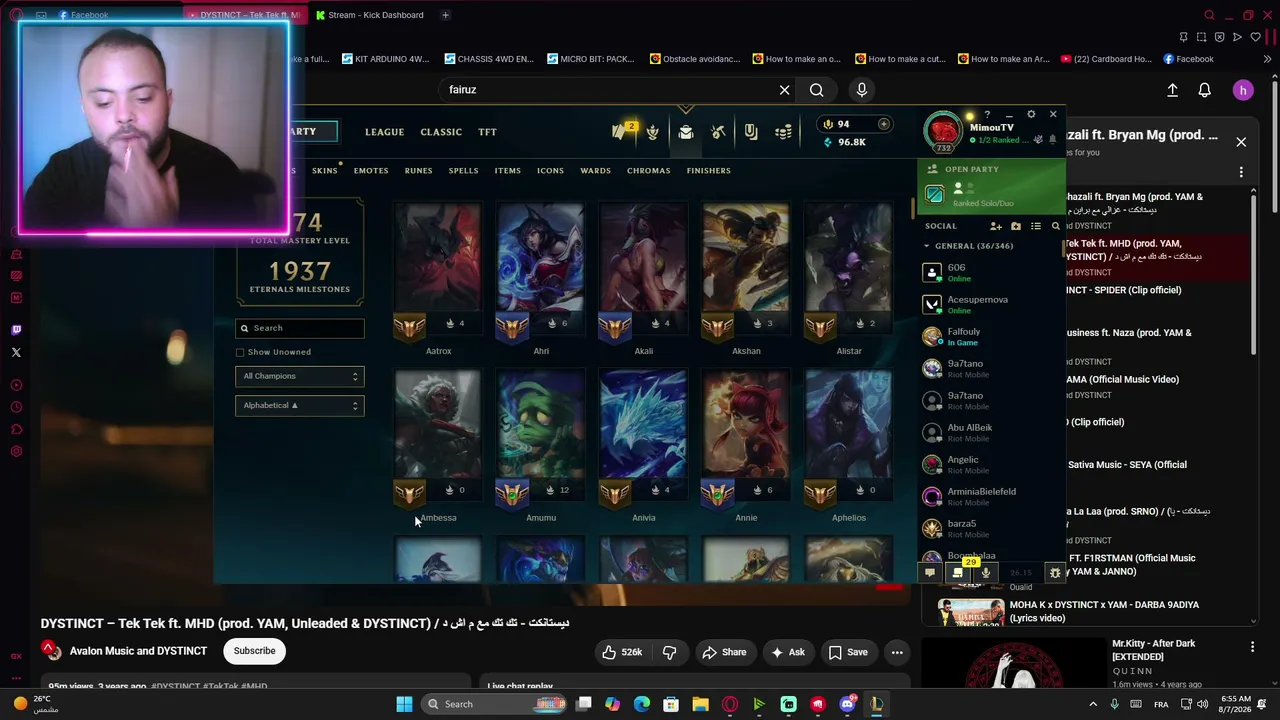The image size is (1280, 720).
Task: Open the playlist three-dot options menu
Action: [x=1241, y=172]
